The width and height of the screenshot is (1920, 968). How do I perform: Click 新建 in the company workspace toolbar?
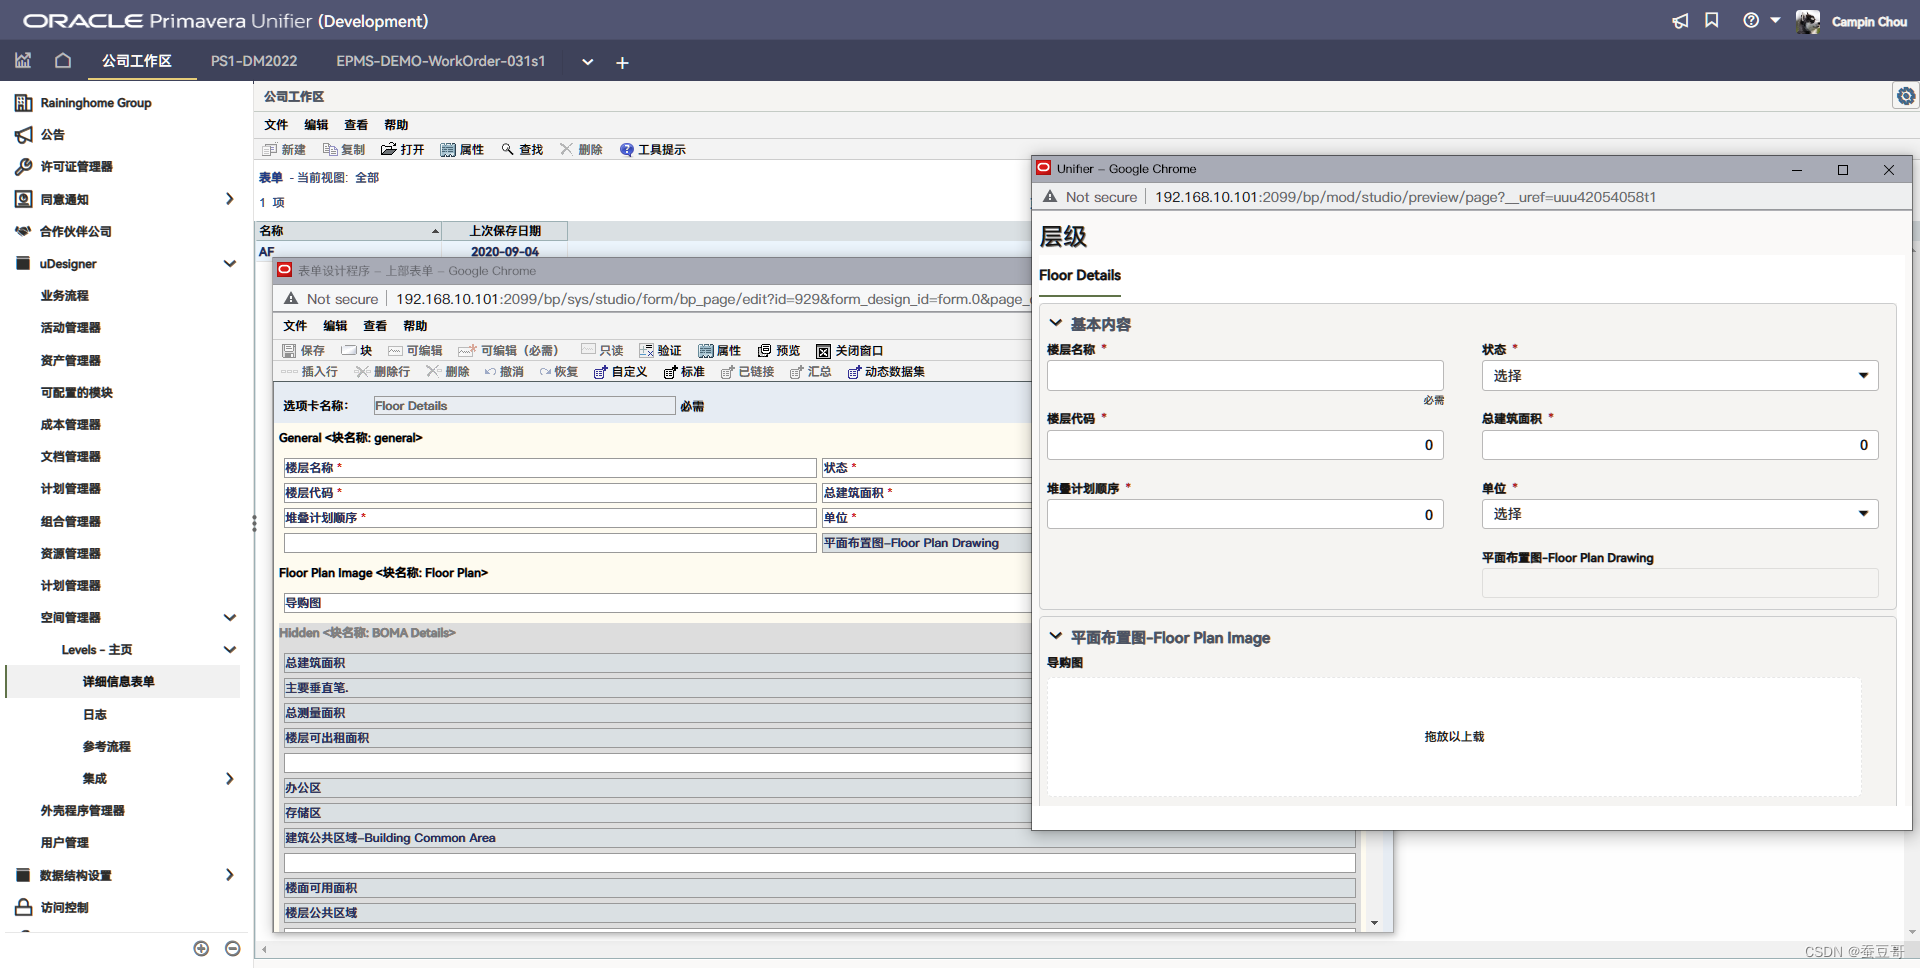pos(284,150)
